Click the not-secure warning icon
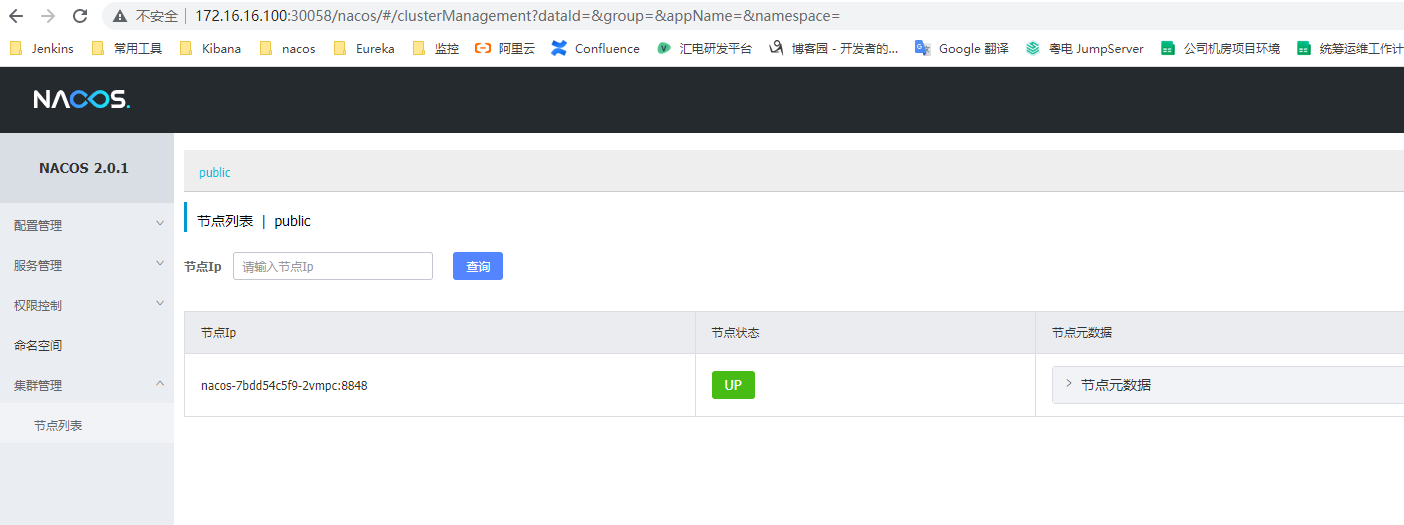This screenshot has width=1404, height=525. coord(121,16)
